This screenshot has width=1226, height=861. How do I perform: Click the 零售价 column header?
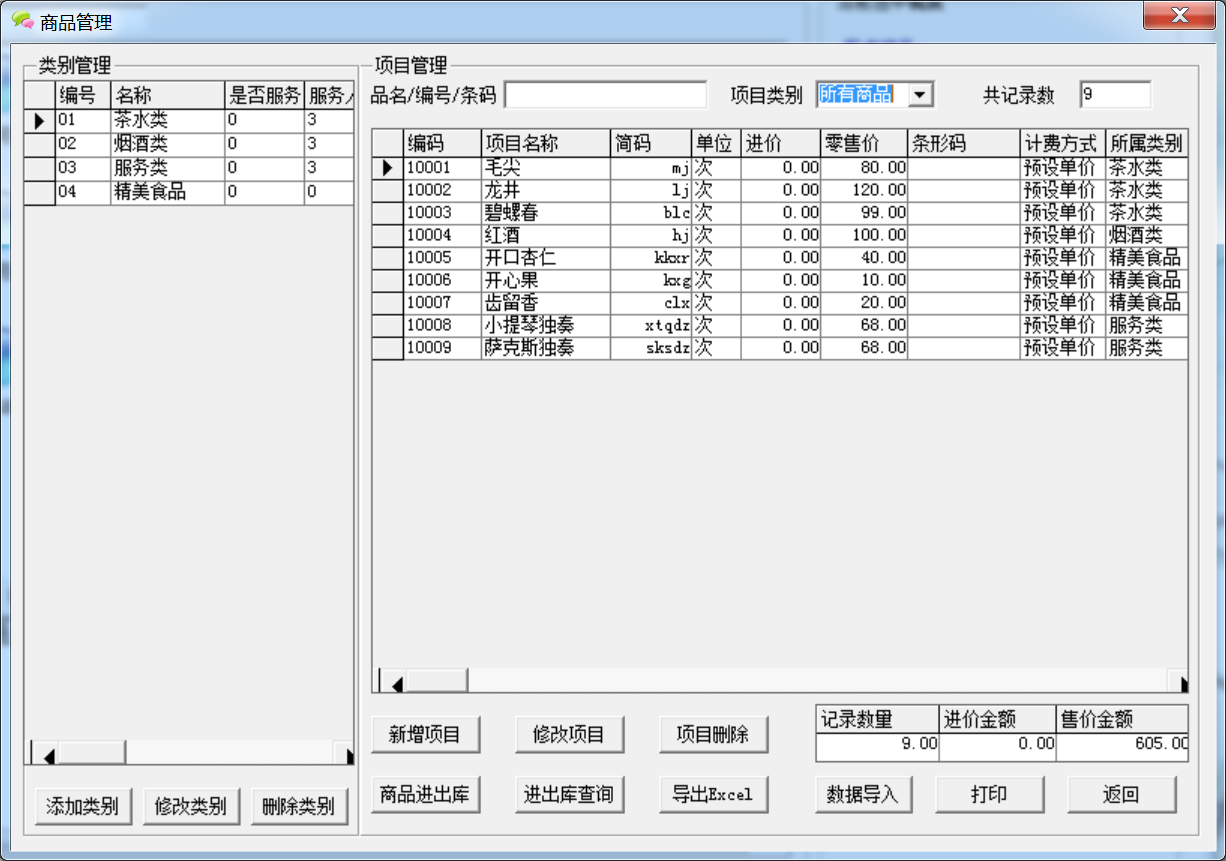(864, 143)
